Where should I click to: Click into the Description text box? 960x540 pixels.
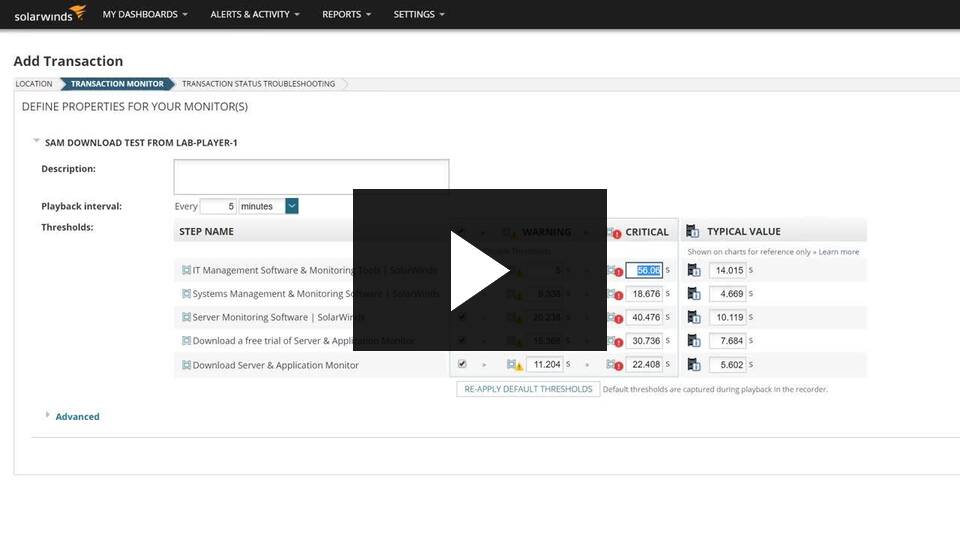311,177
